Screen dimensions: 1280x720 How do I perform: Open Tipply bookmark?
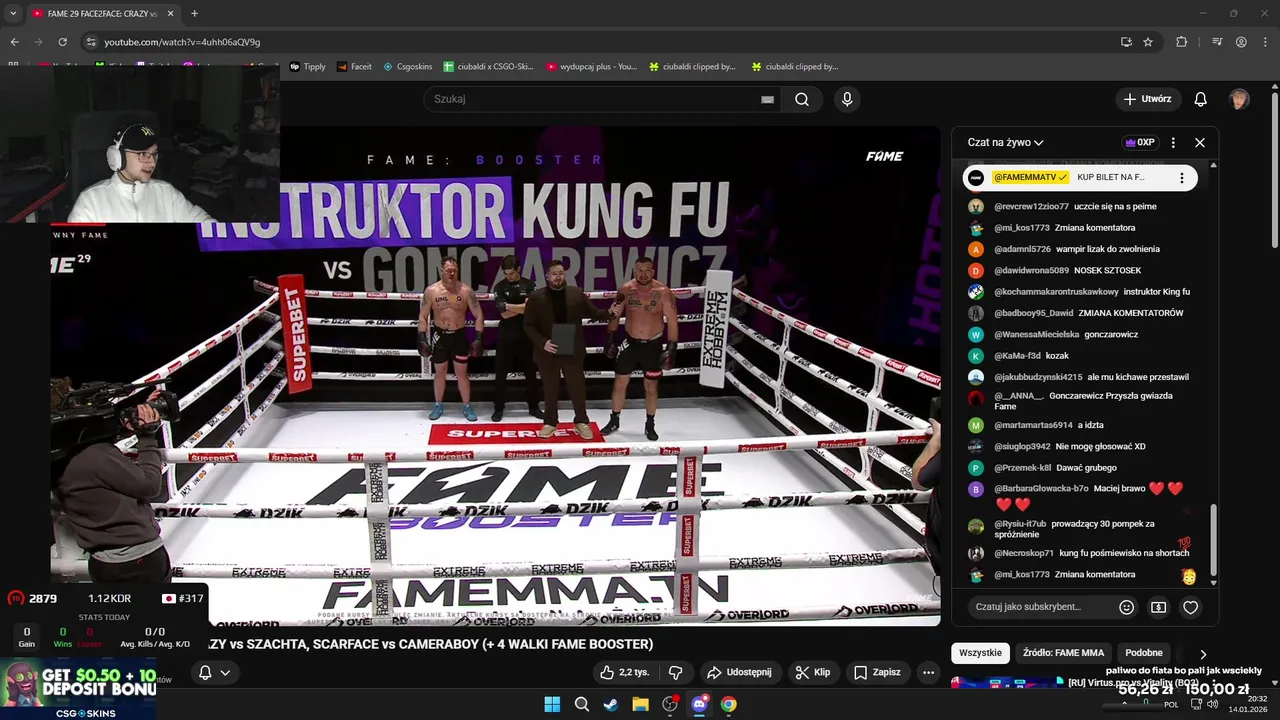tap(308, 67)
